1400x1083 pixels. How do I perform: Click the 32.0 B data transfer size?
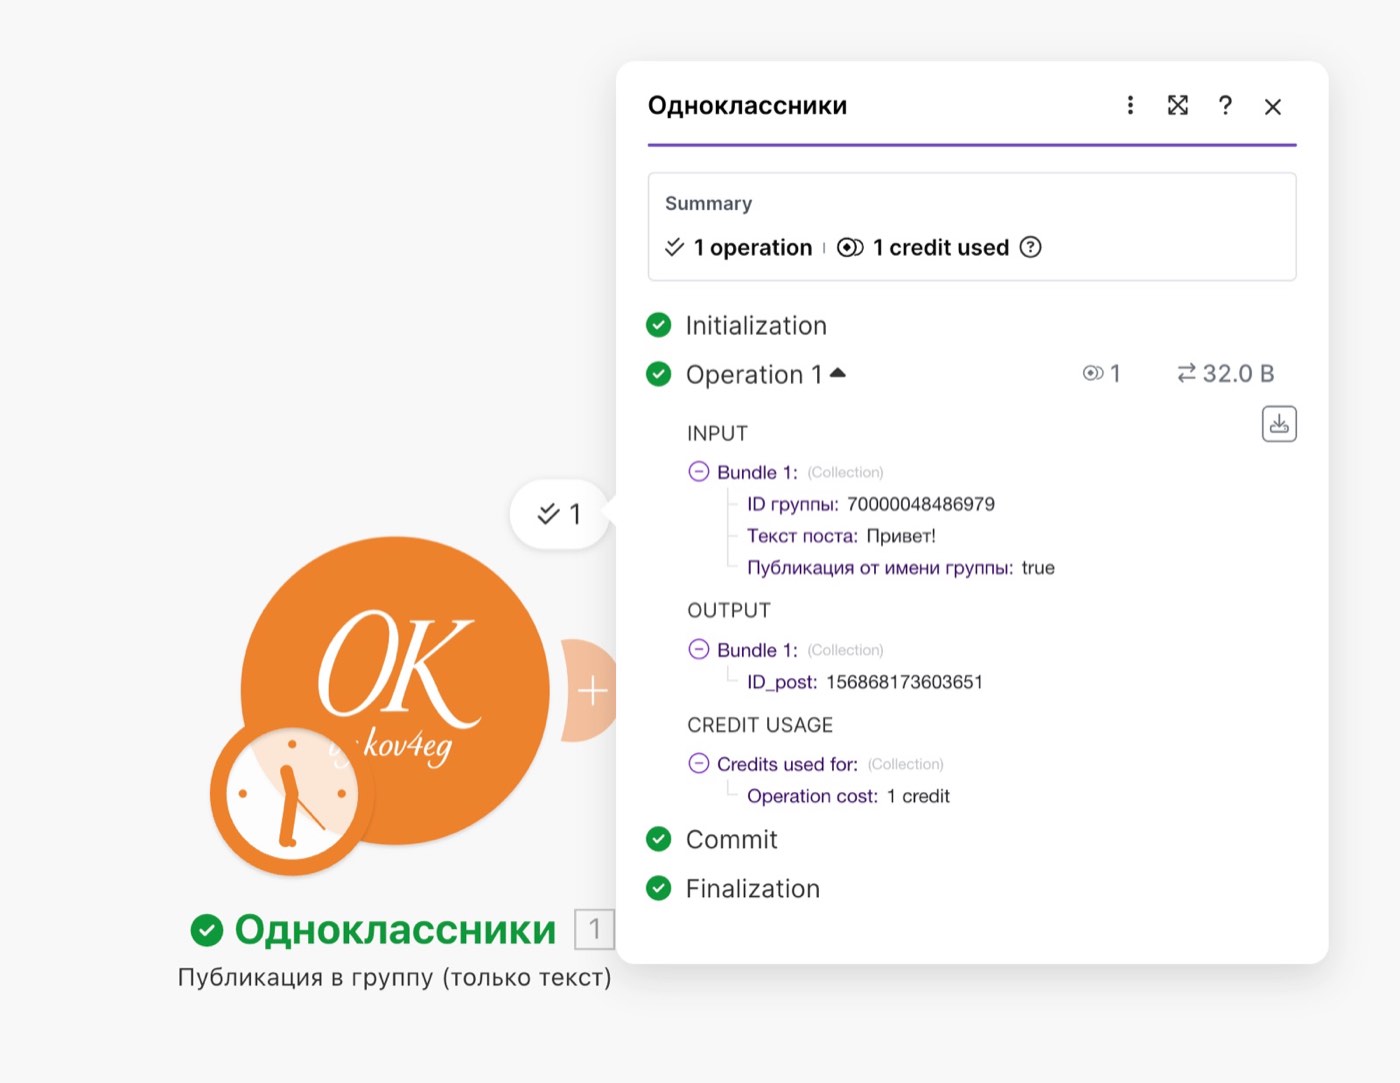point(1225,373)
